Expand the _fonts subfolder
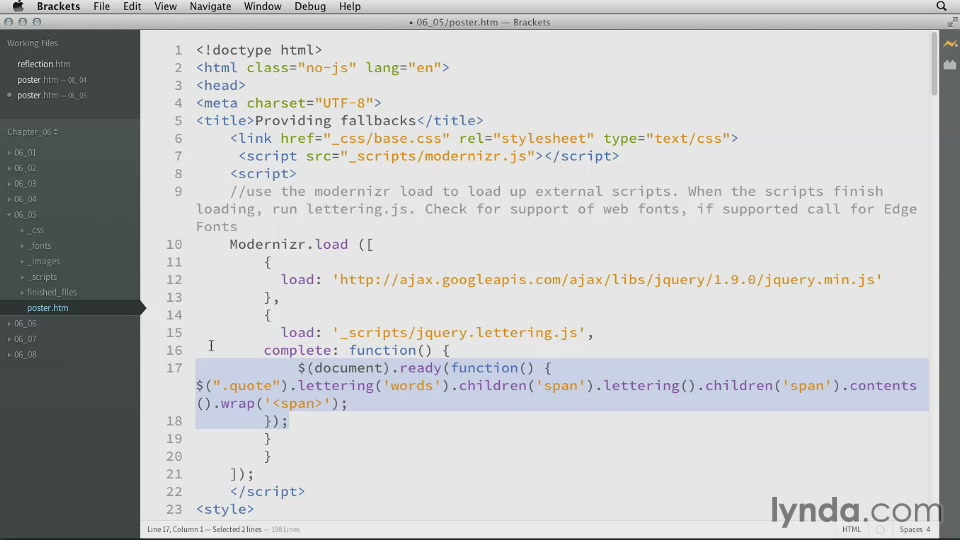 tap(23, 246)
